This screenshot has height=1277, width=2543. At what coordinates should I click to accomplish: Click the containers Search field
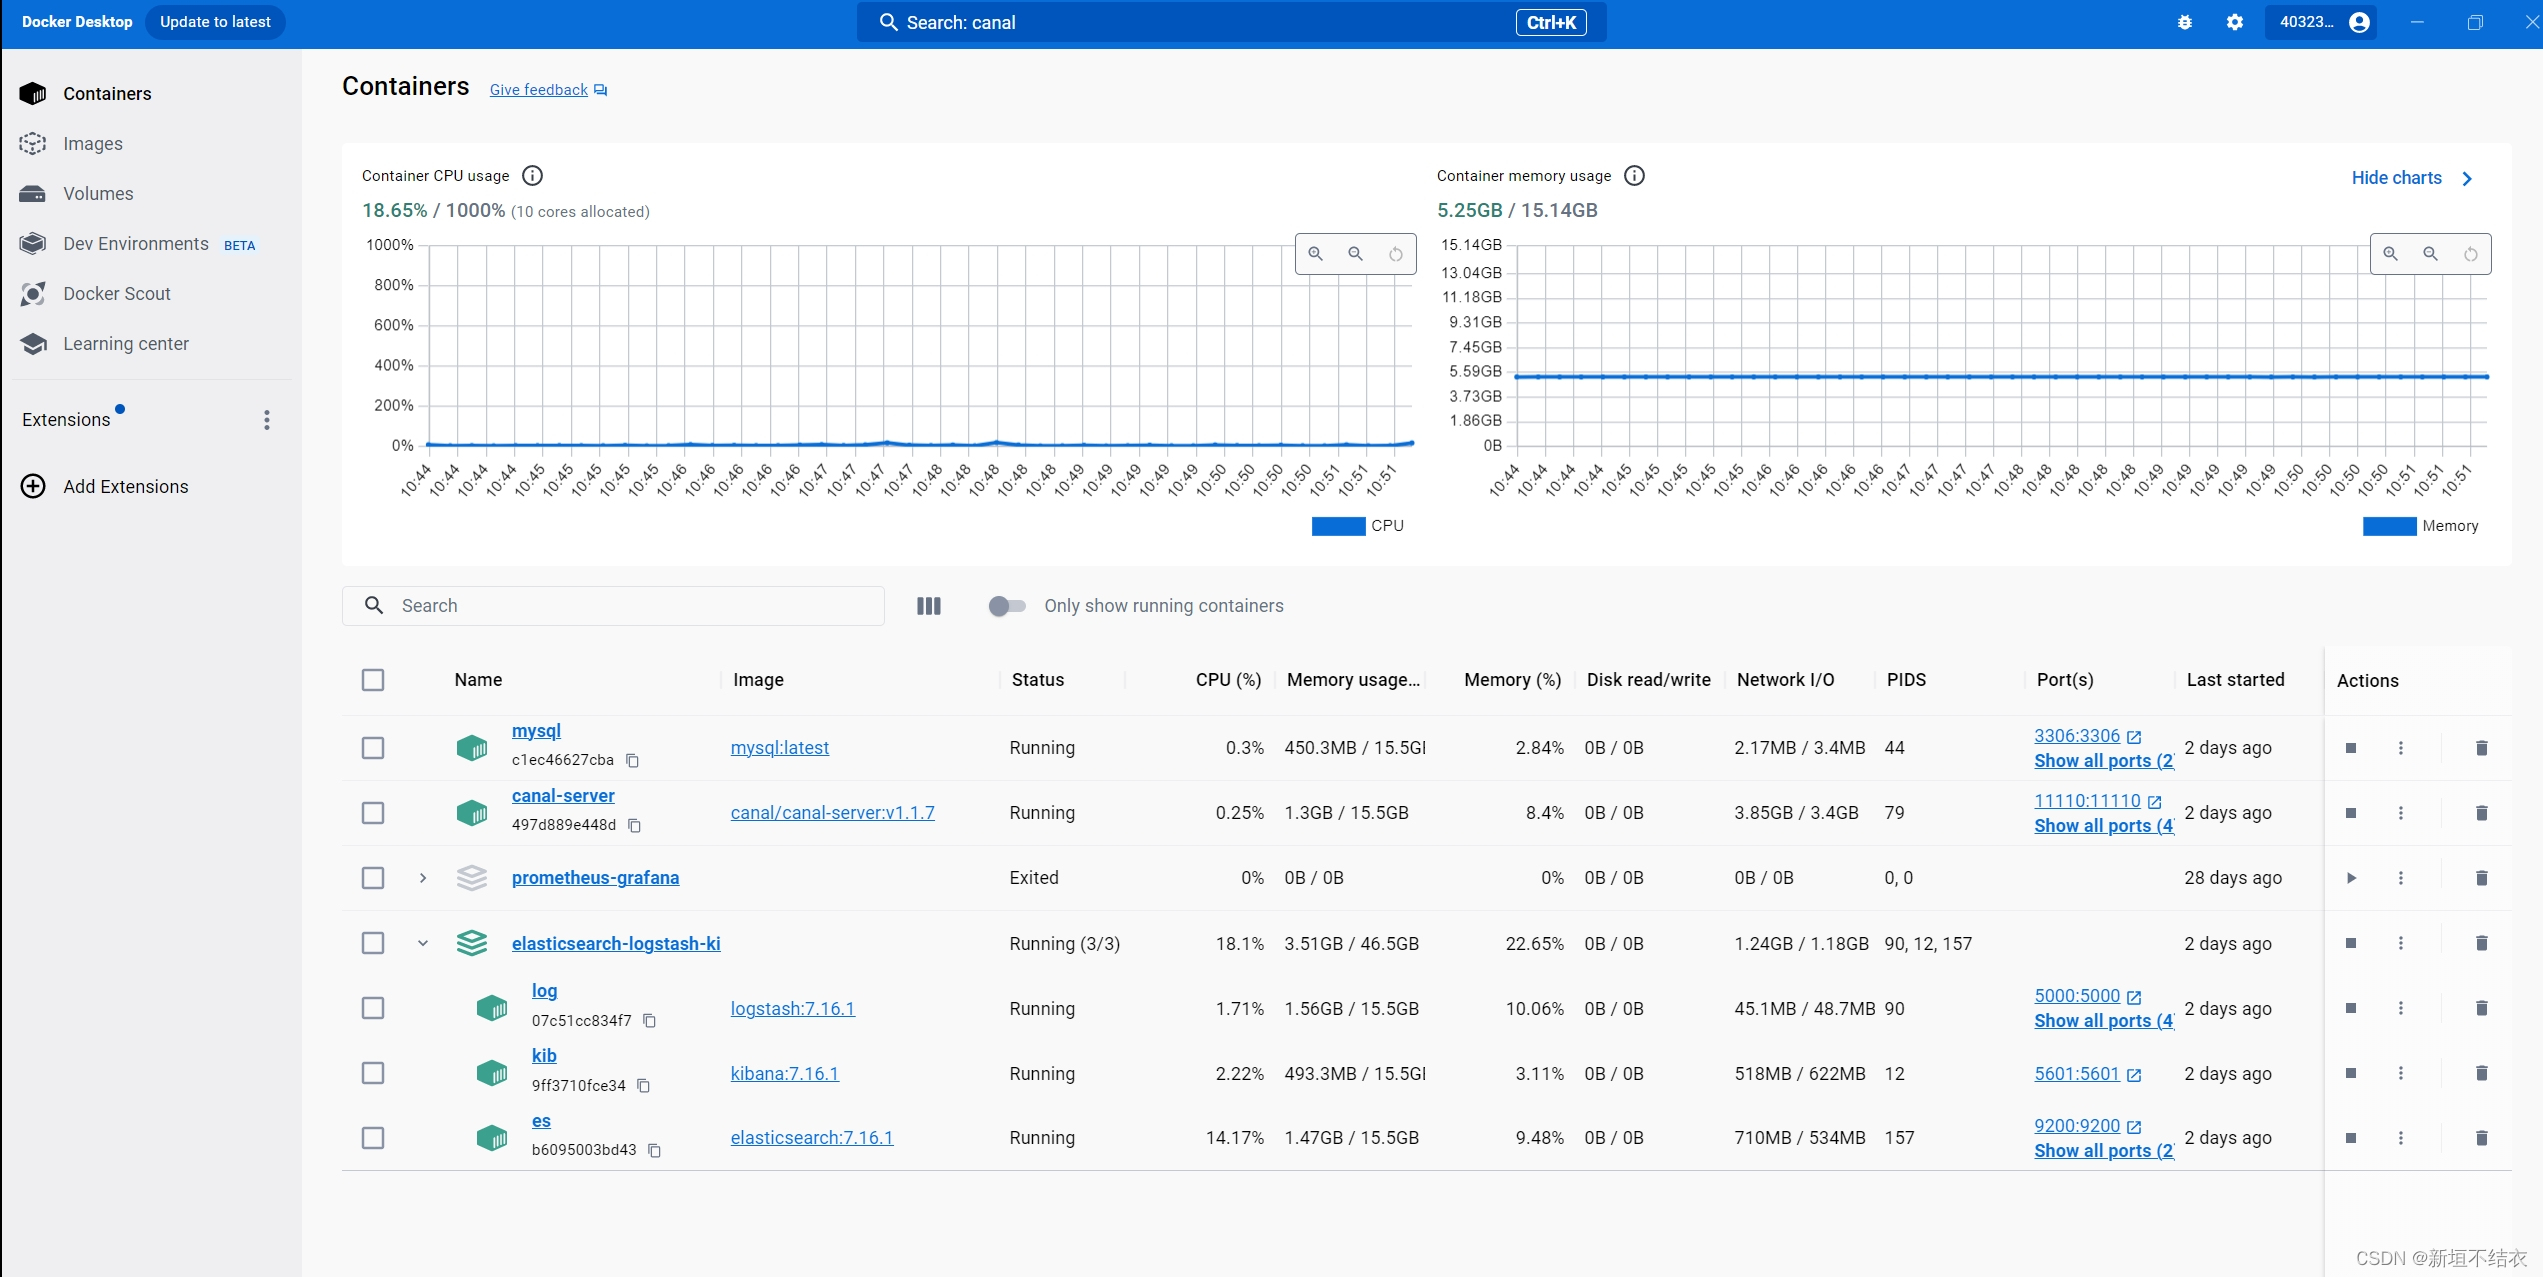coord(613,606)
